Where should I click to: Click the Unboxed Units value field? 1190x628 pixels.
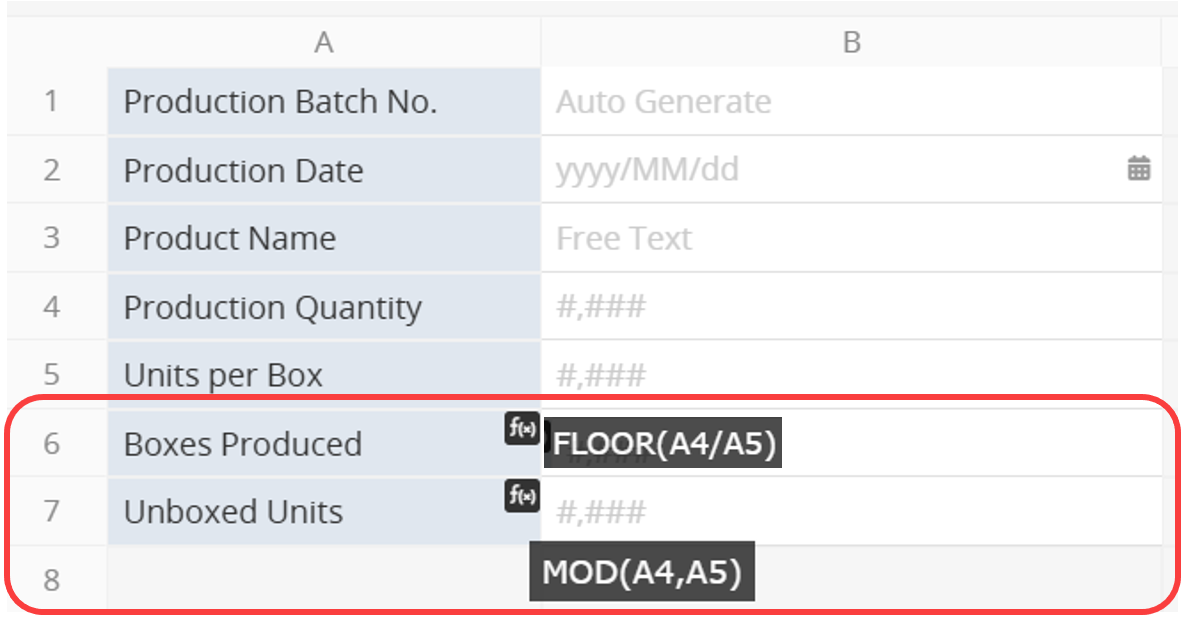click(x=900, y=512)
